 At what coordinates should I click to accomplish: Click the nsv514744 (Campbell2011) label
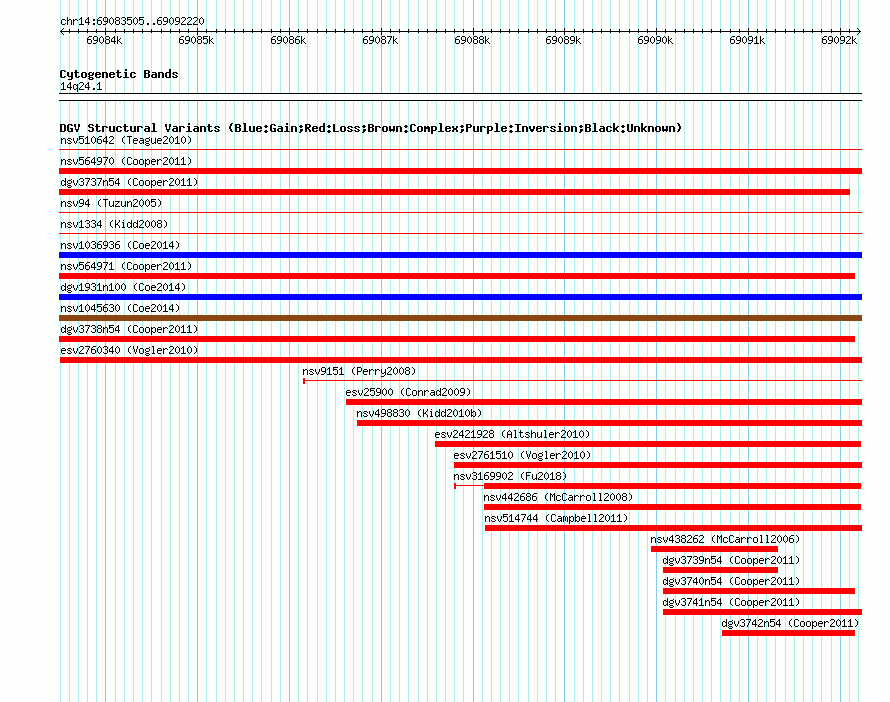point(556,518)
